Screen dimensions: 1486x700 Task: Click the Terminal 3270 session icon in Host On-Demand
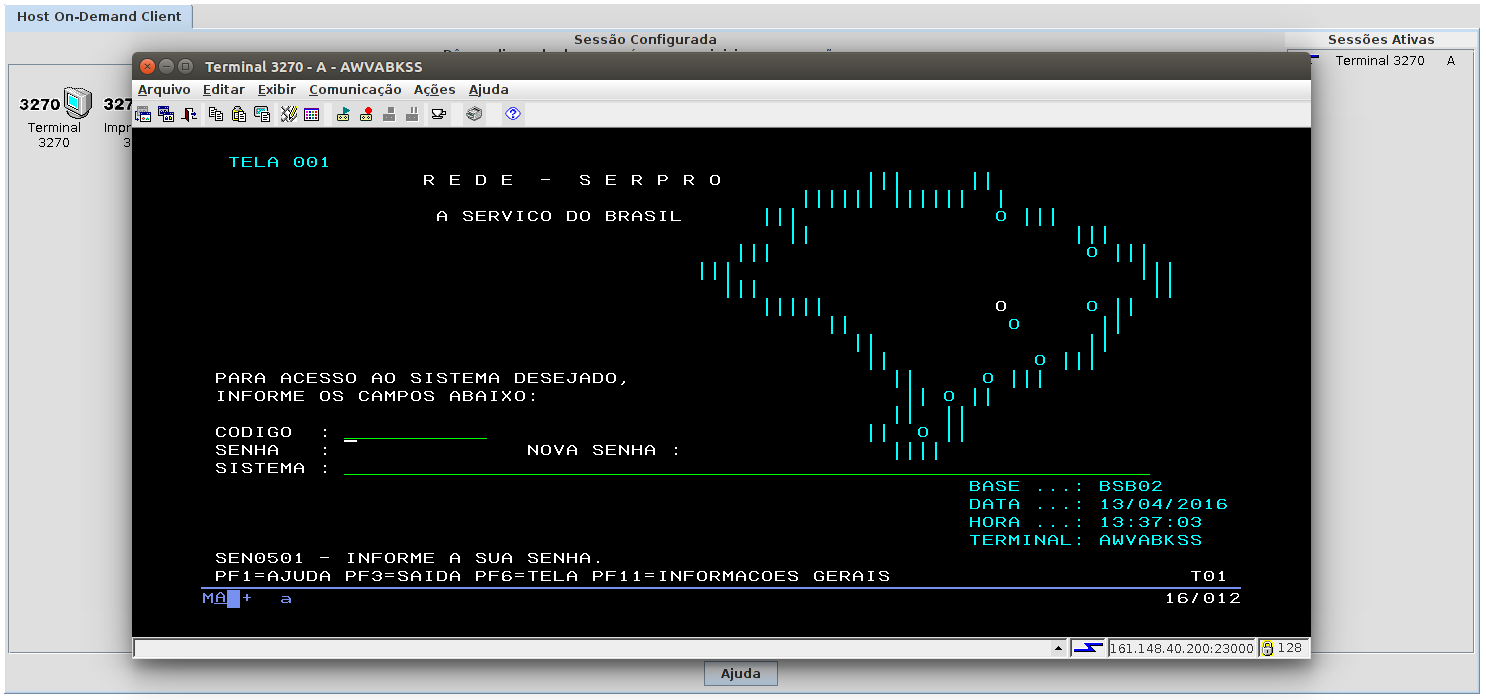tap(54, 118)
